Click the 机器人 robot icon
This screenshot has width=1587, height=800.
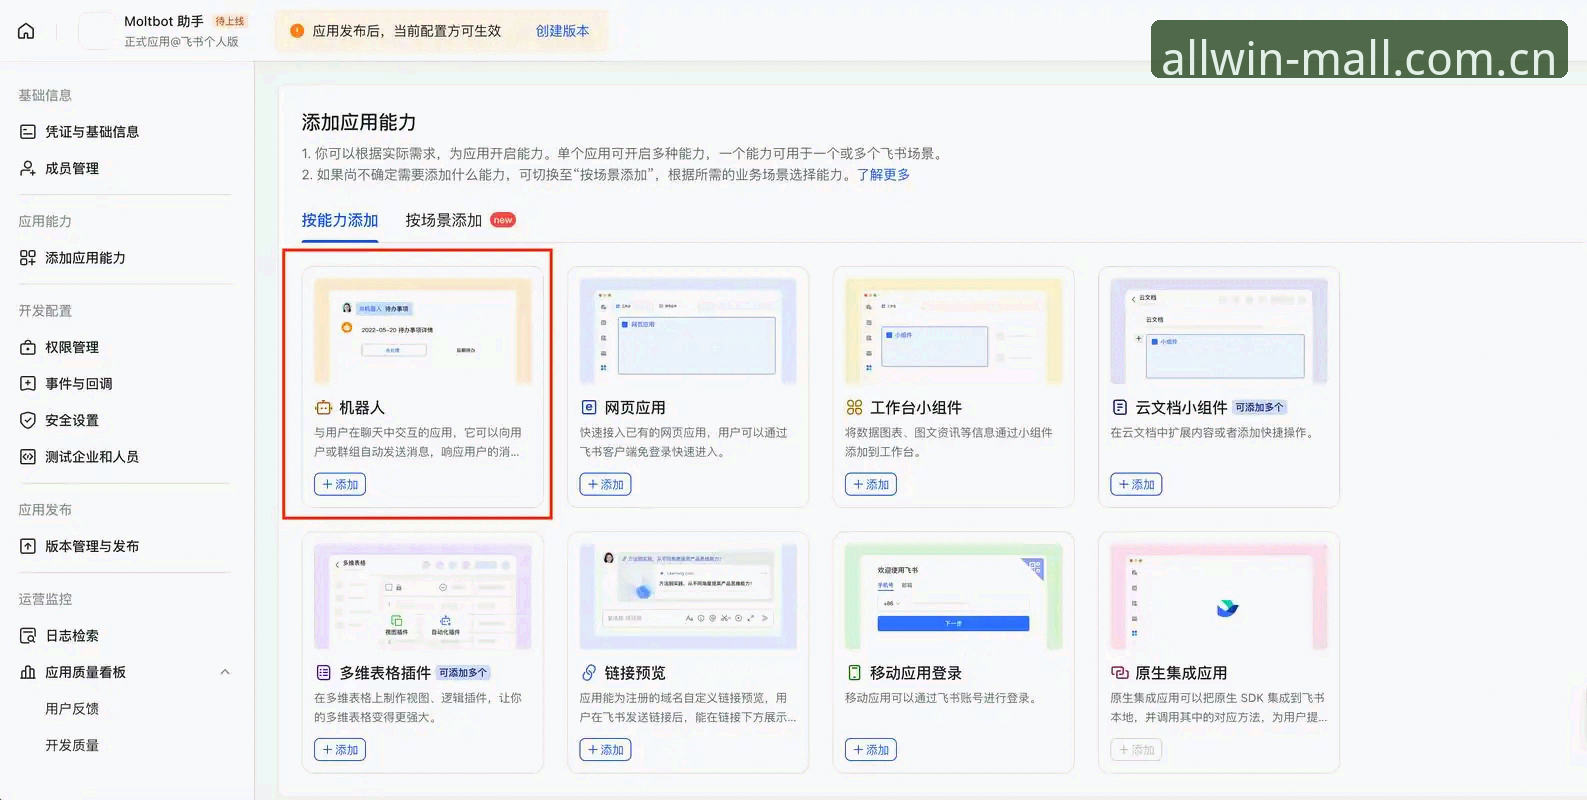pos(323,407)
